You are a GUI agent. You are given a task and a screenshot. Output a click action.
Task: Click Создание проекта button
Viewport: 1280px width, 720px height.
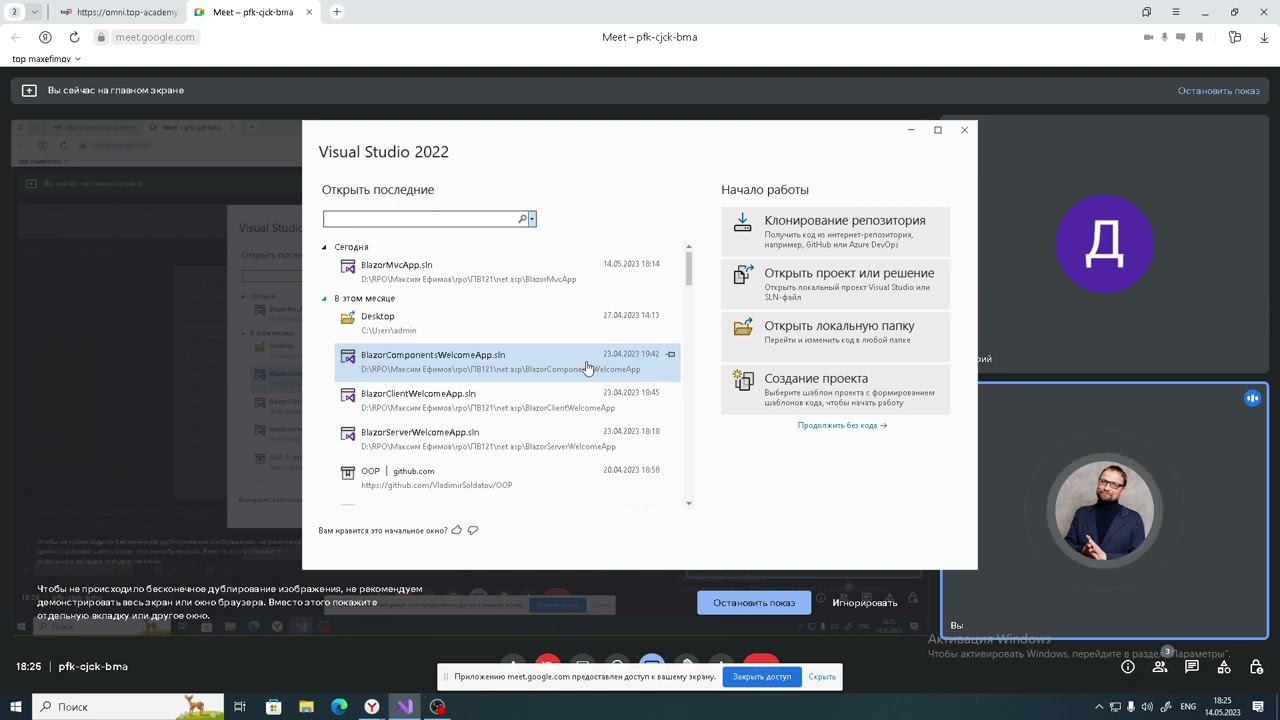point(835,390)
